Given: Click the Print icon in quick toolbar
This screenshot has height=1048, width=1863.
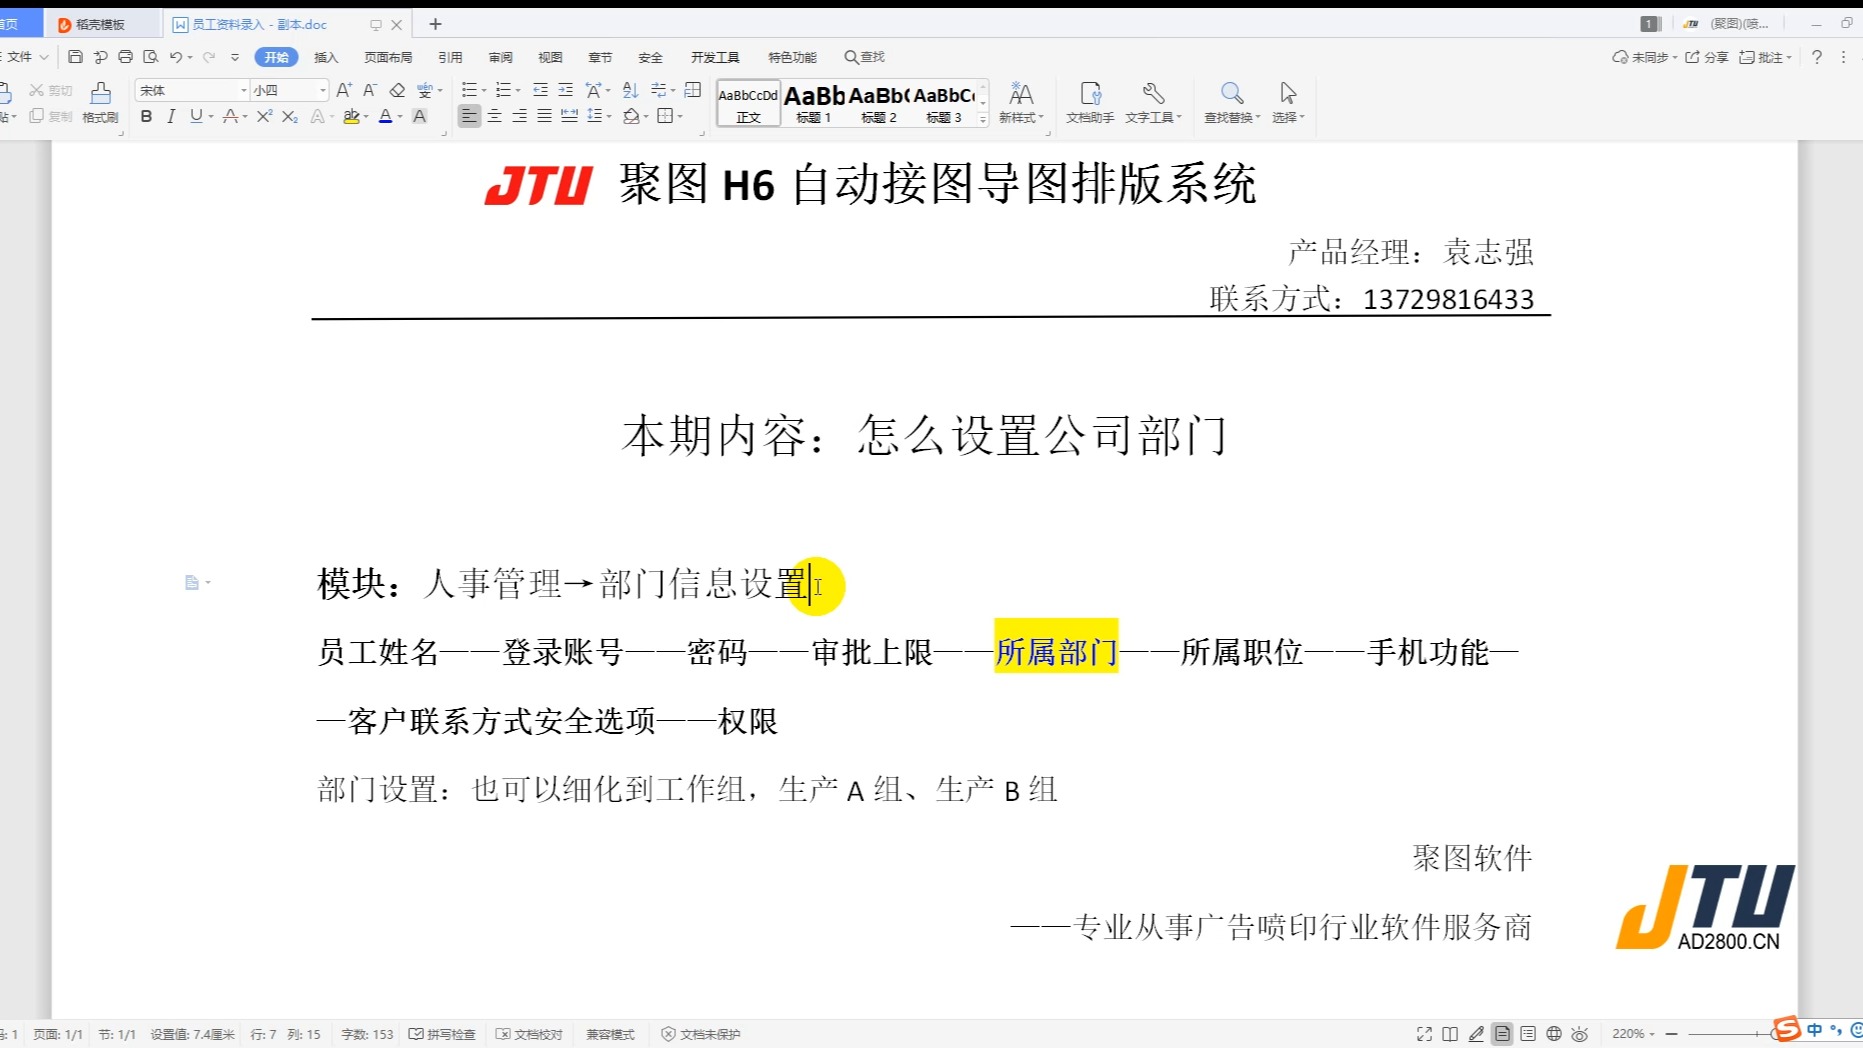Looking at the screenshot, I should point(125,57).
